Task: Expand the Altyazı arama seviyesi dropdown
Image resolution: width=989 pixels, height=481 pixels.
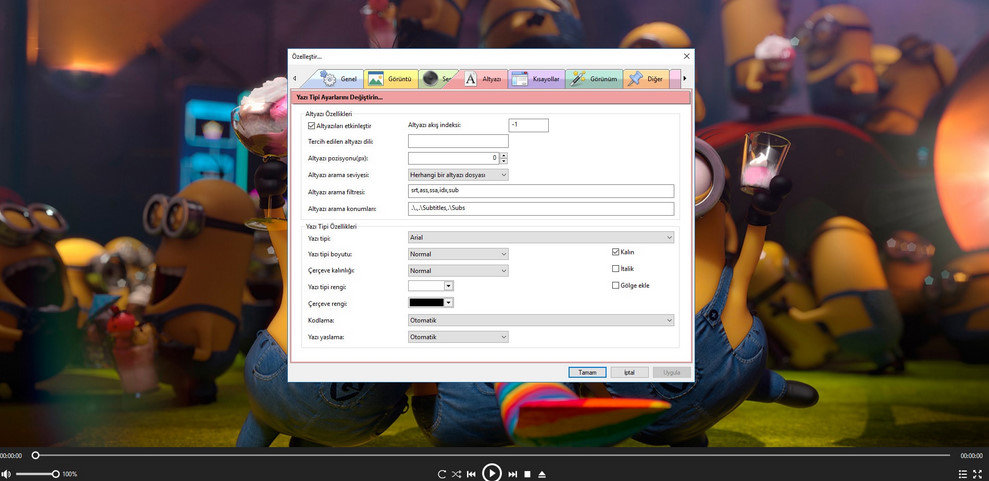Action: point(458,175)
